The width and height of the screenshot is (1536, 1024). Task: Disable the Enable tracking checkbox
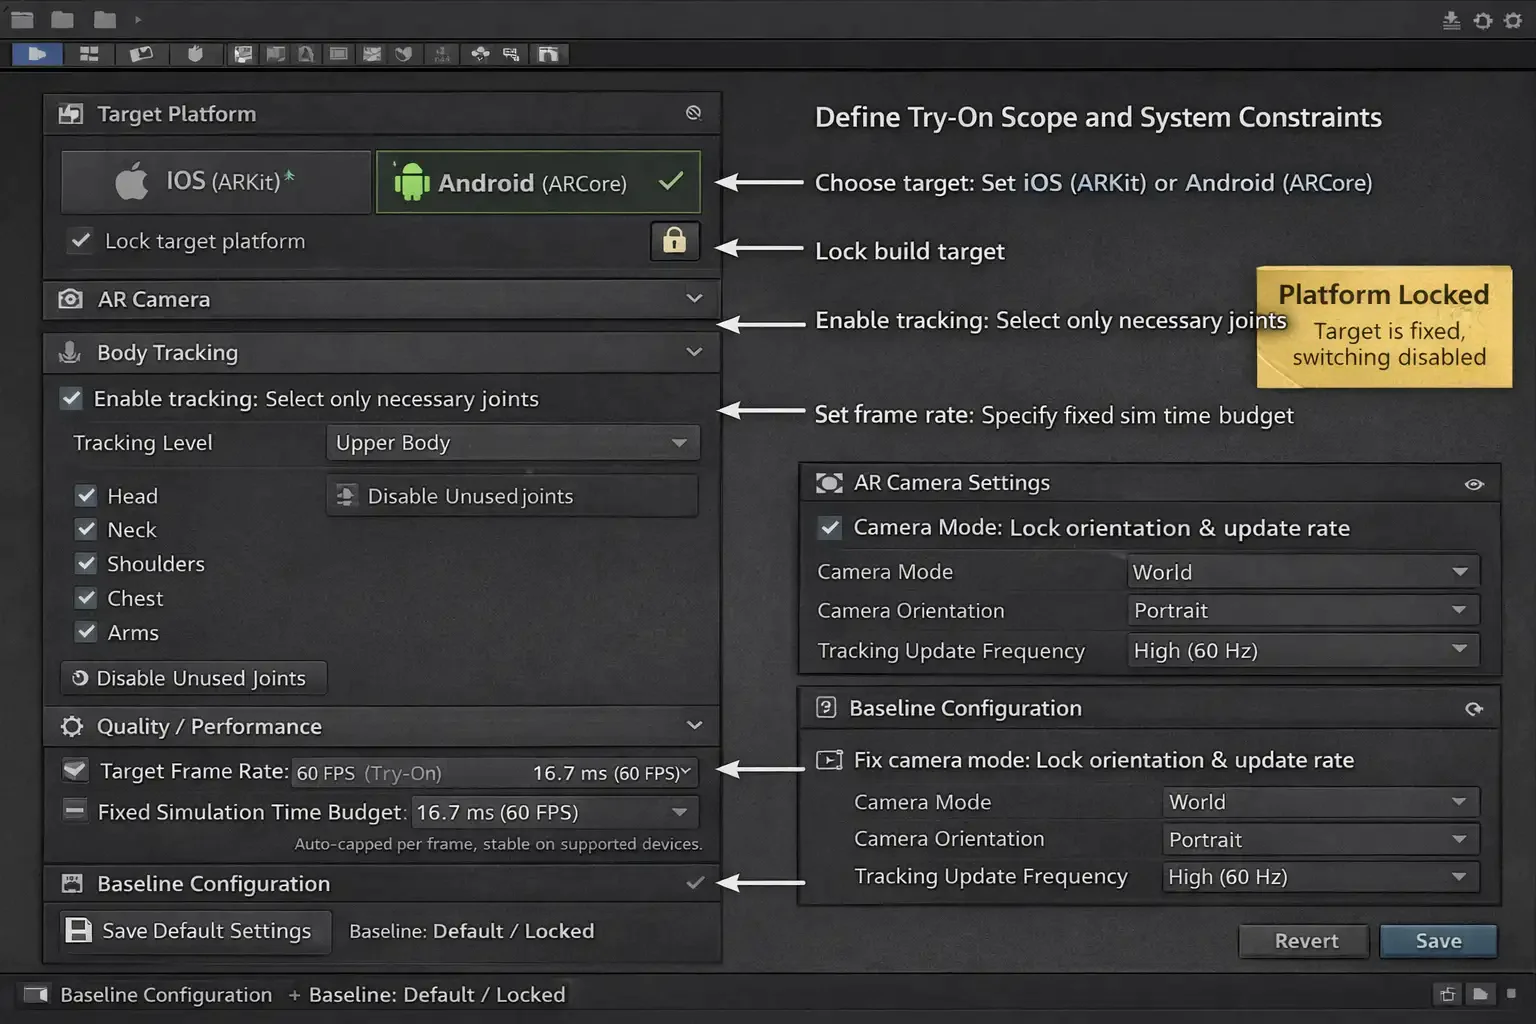(70, 398)
